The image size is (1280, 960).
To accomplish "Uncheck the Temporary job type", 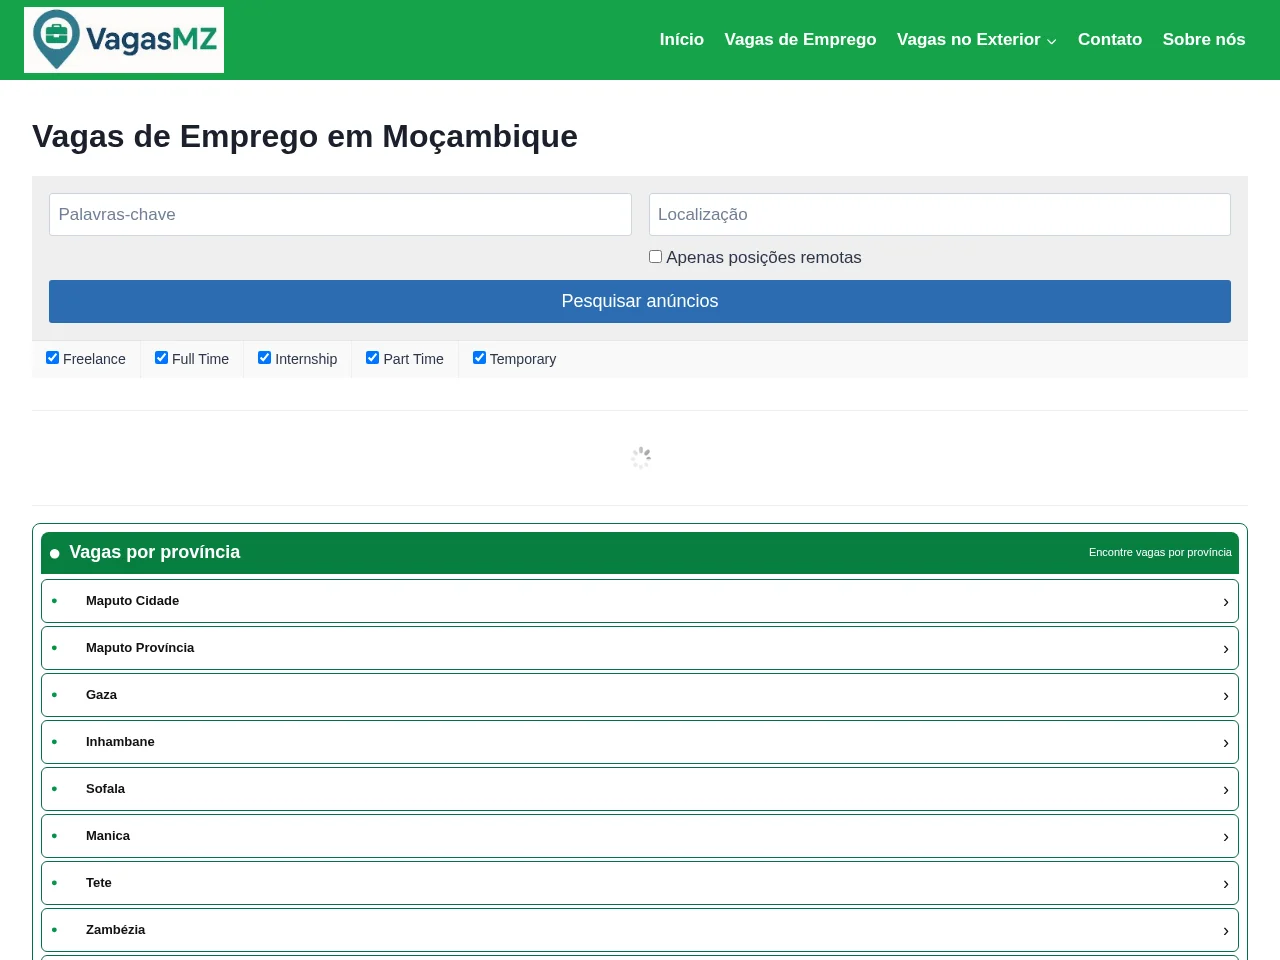I will point(480,358).
